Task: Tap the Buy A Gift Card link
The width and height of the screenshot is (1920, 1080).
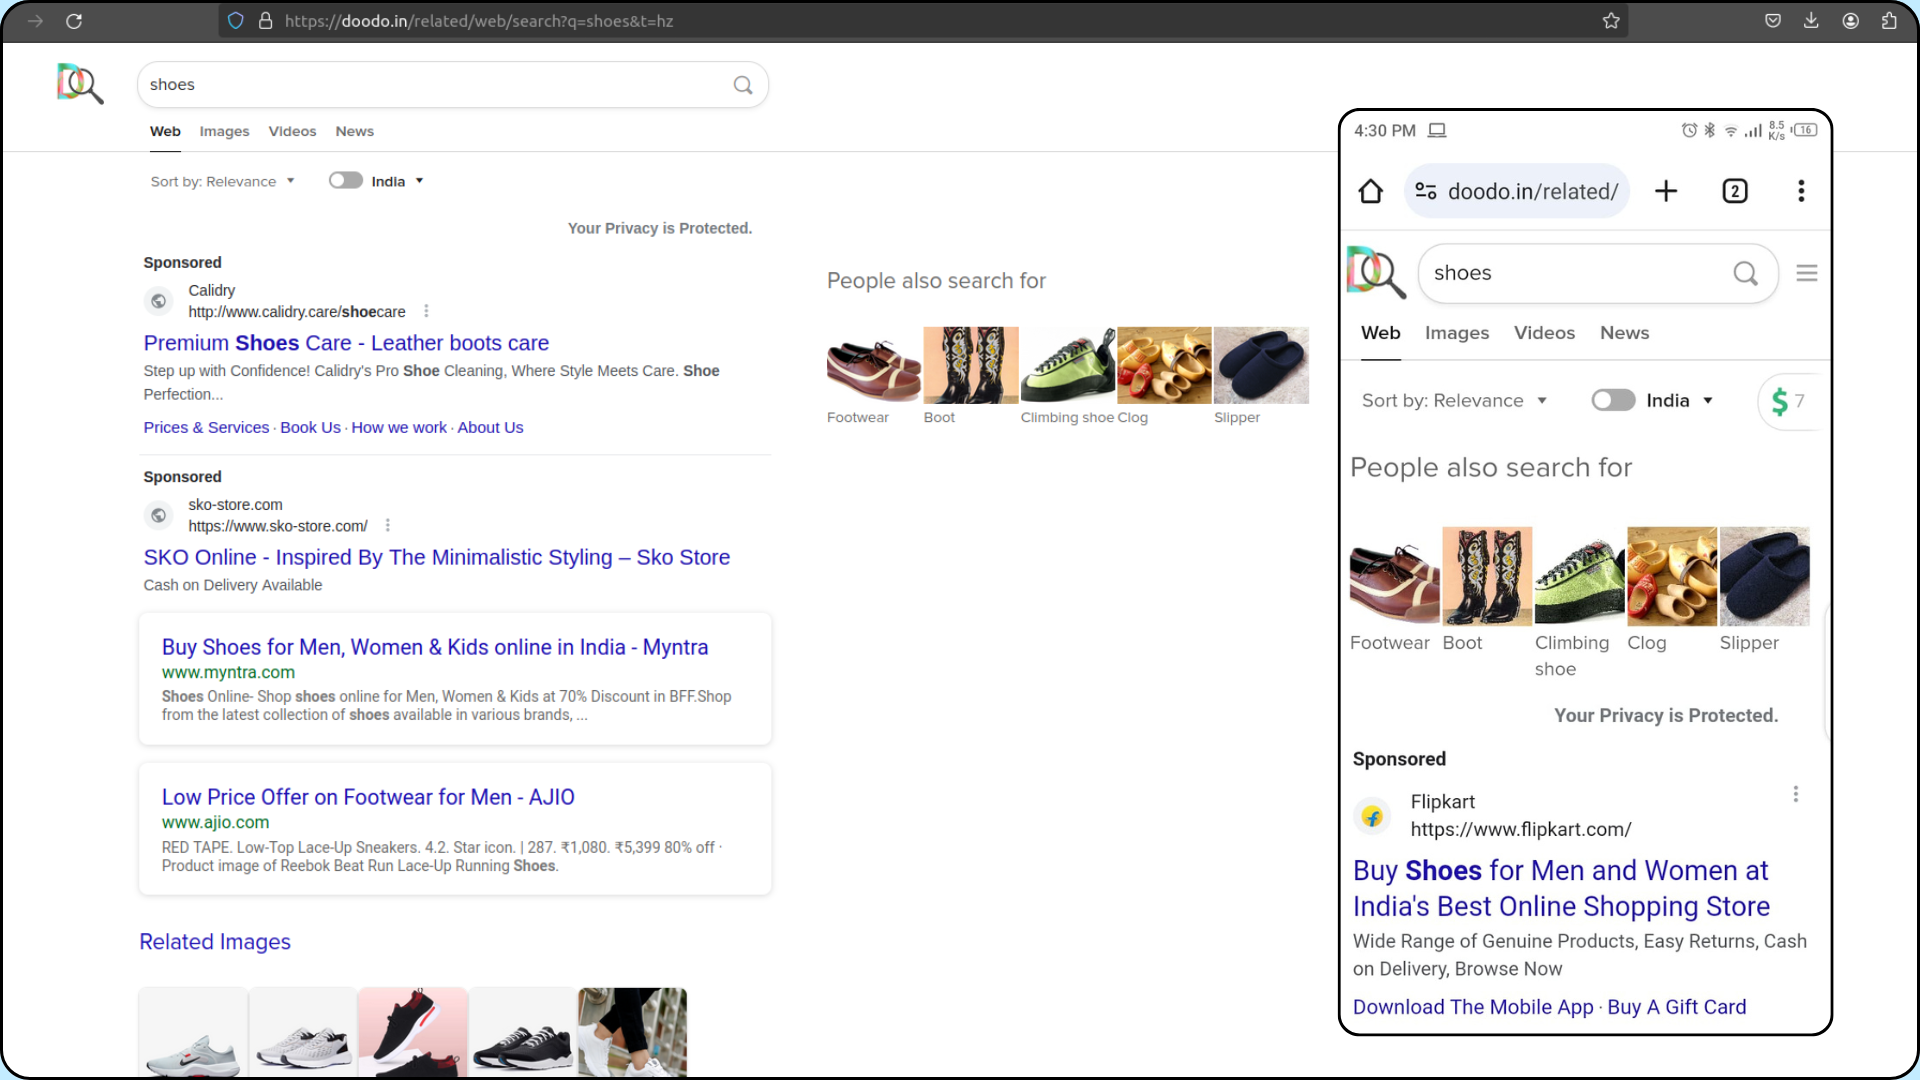Action: pyautogui.click(x=1677, y=1007)
